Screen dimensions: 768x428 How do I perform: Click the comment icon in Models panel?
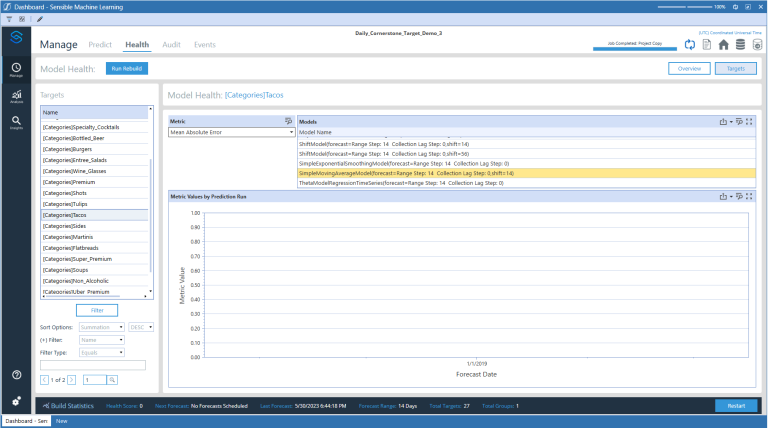[739, 121]
